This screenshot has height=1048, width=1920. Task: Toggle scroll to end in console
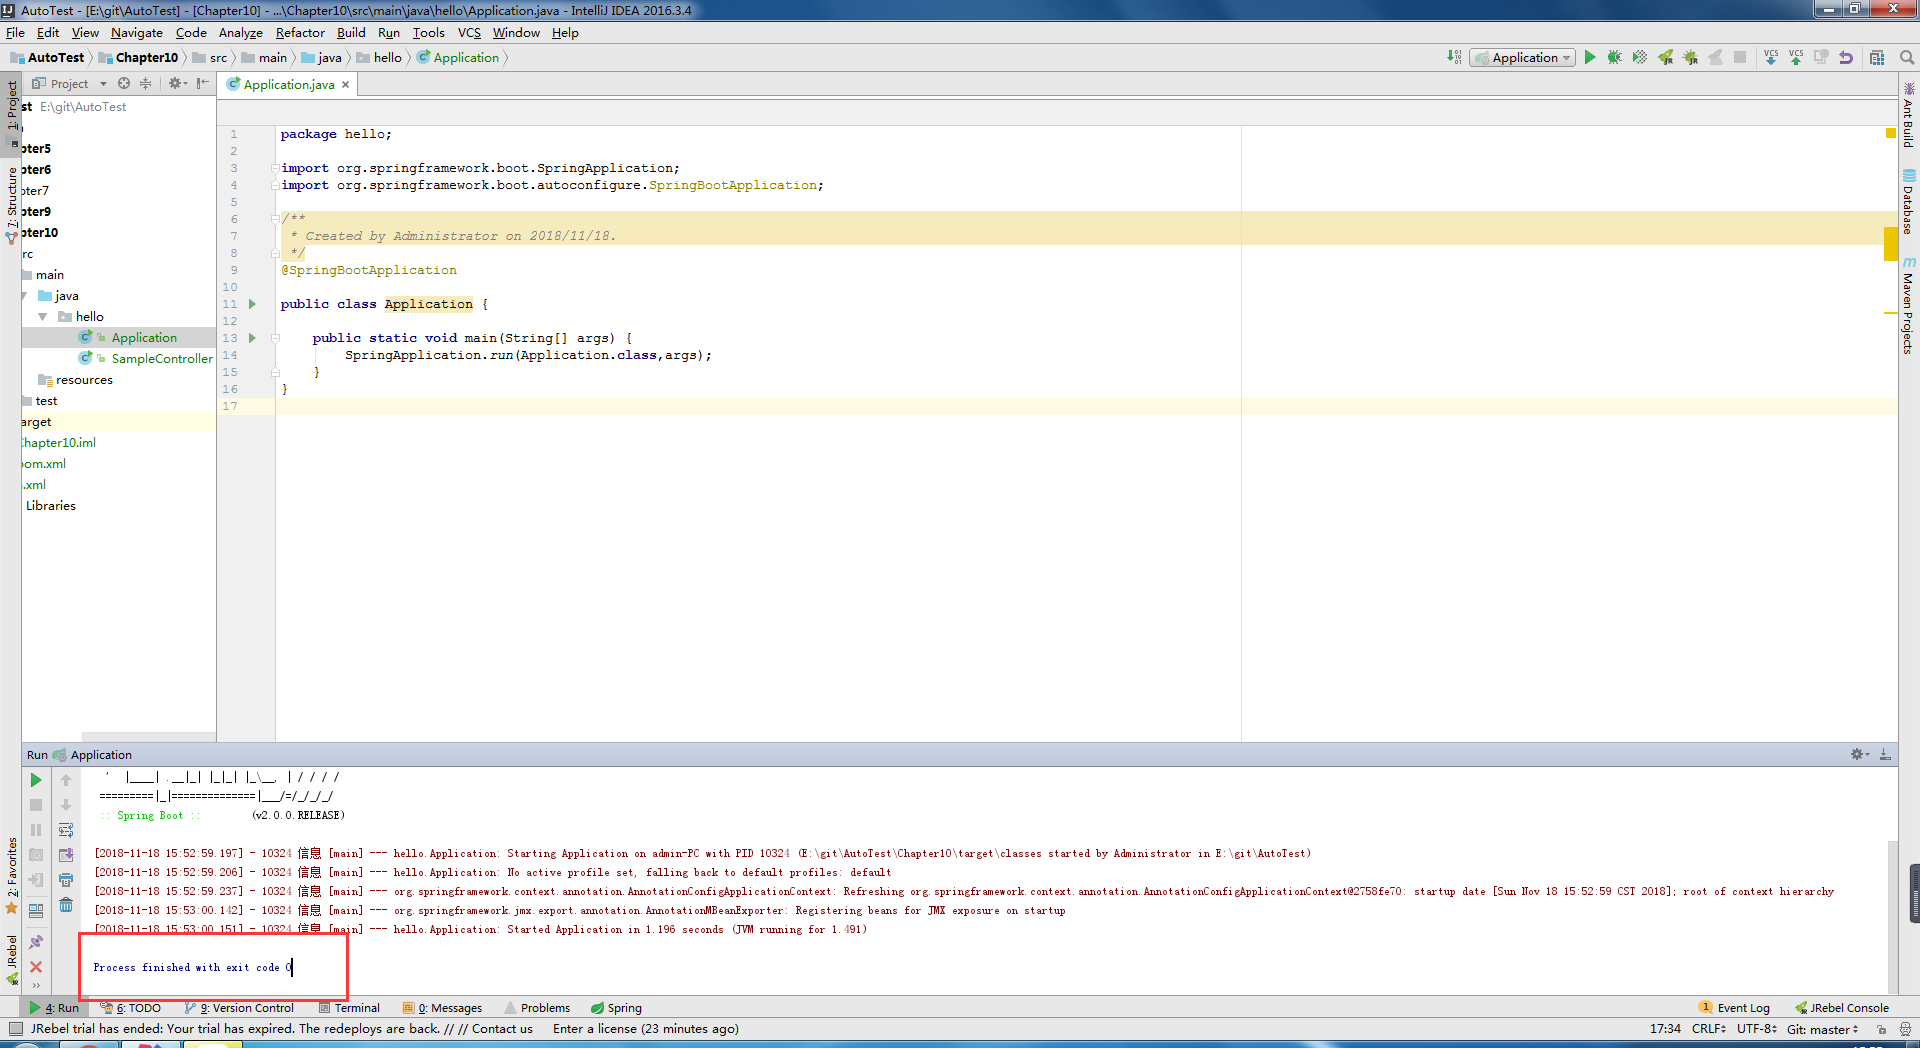(x=66, y=855)
